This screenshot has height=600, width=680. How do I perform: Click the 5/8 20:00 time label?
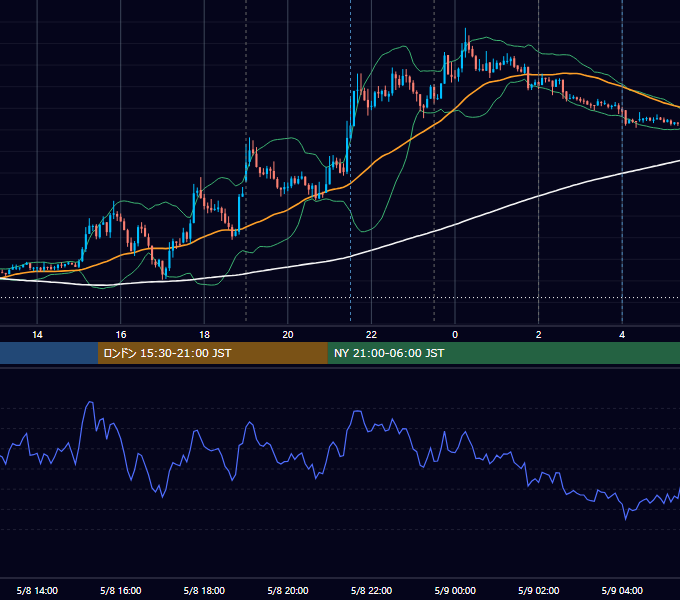click(288, 590)
